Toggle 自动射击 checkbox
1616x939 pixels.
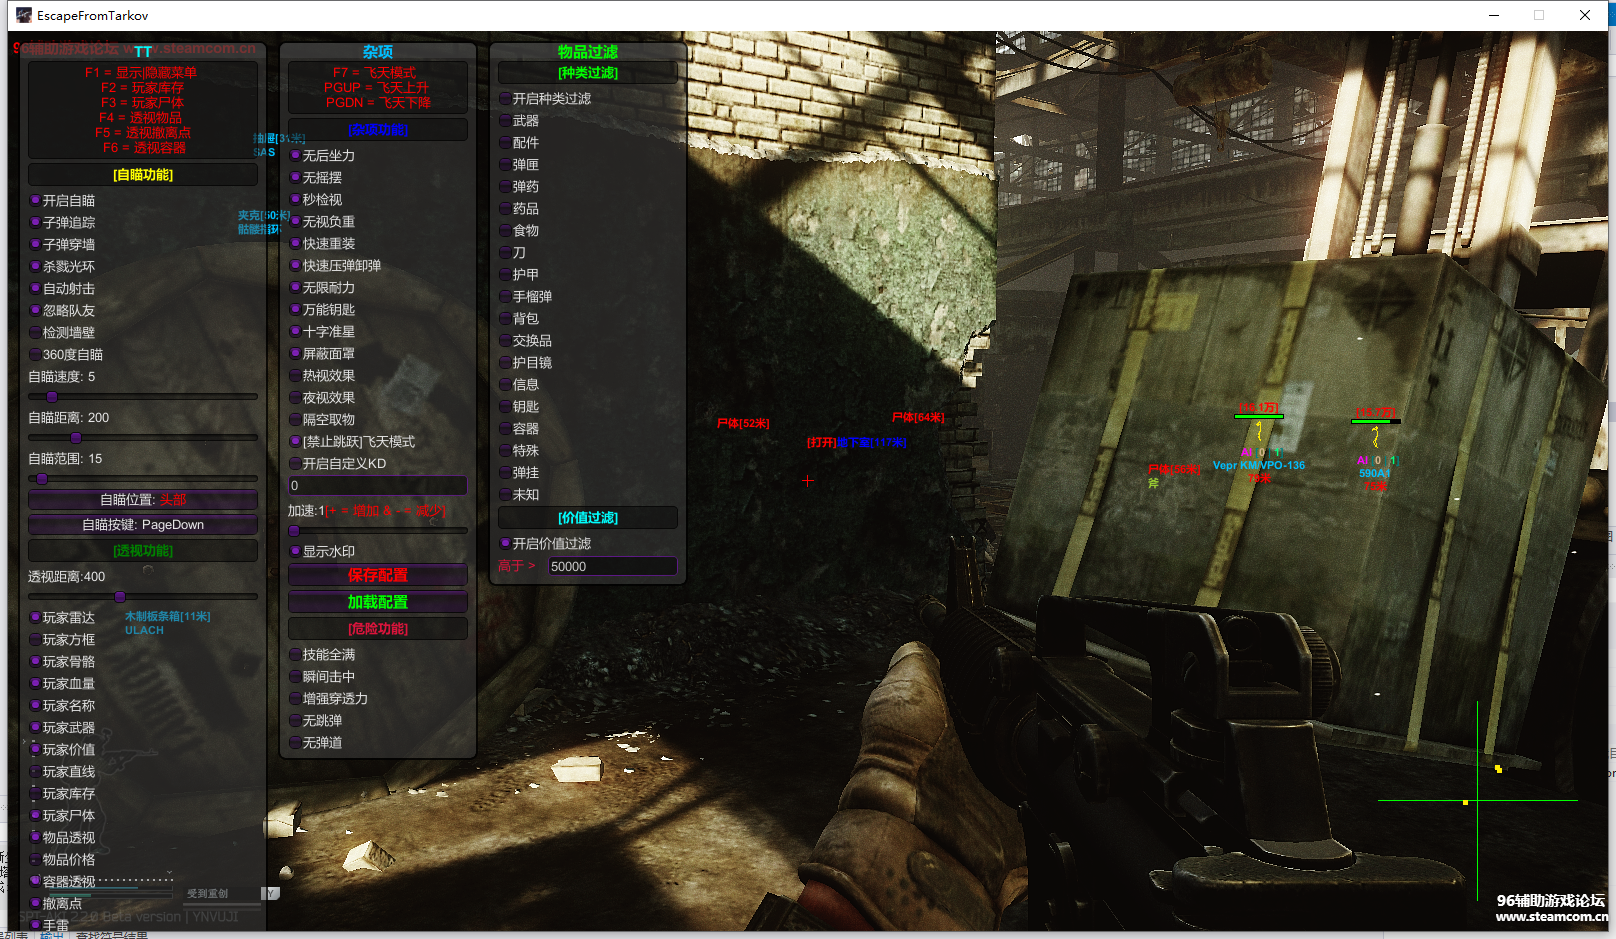click(36, 288)
